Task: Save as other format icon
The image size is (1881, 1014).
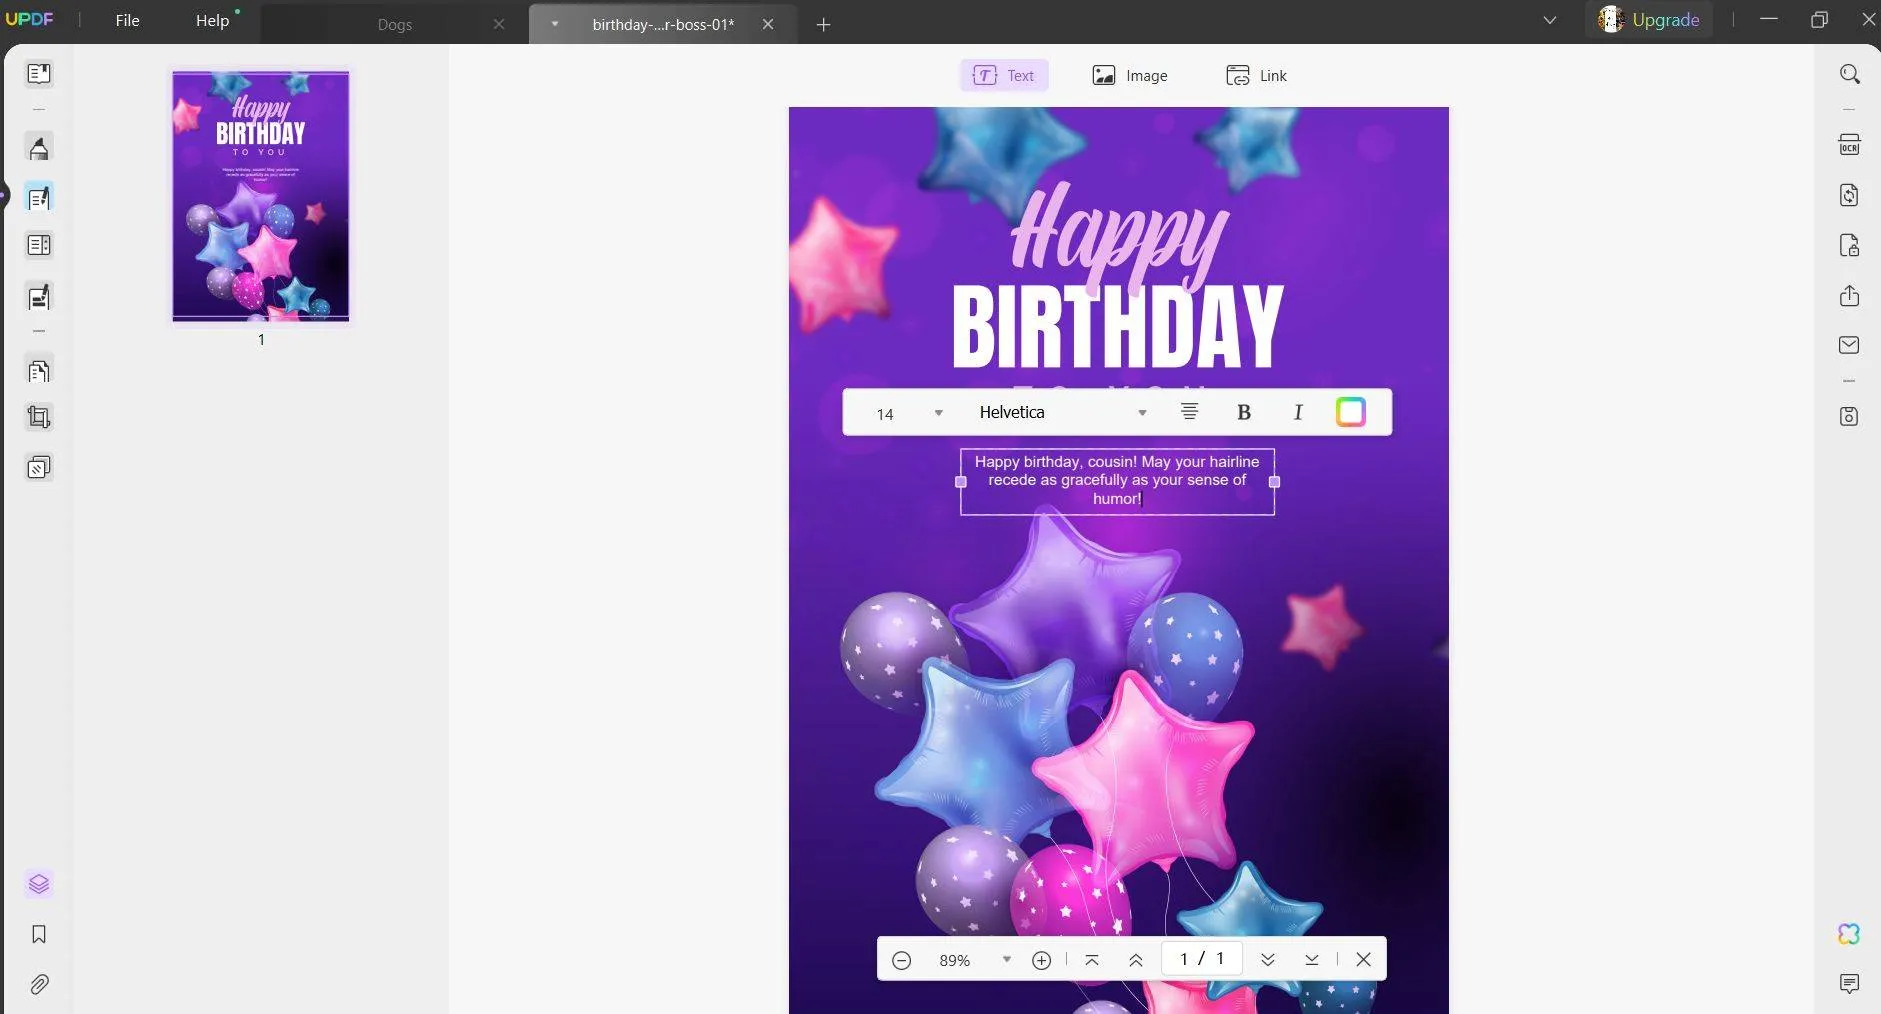Action: tap(1850, 416)
